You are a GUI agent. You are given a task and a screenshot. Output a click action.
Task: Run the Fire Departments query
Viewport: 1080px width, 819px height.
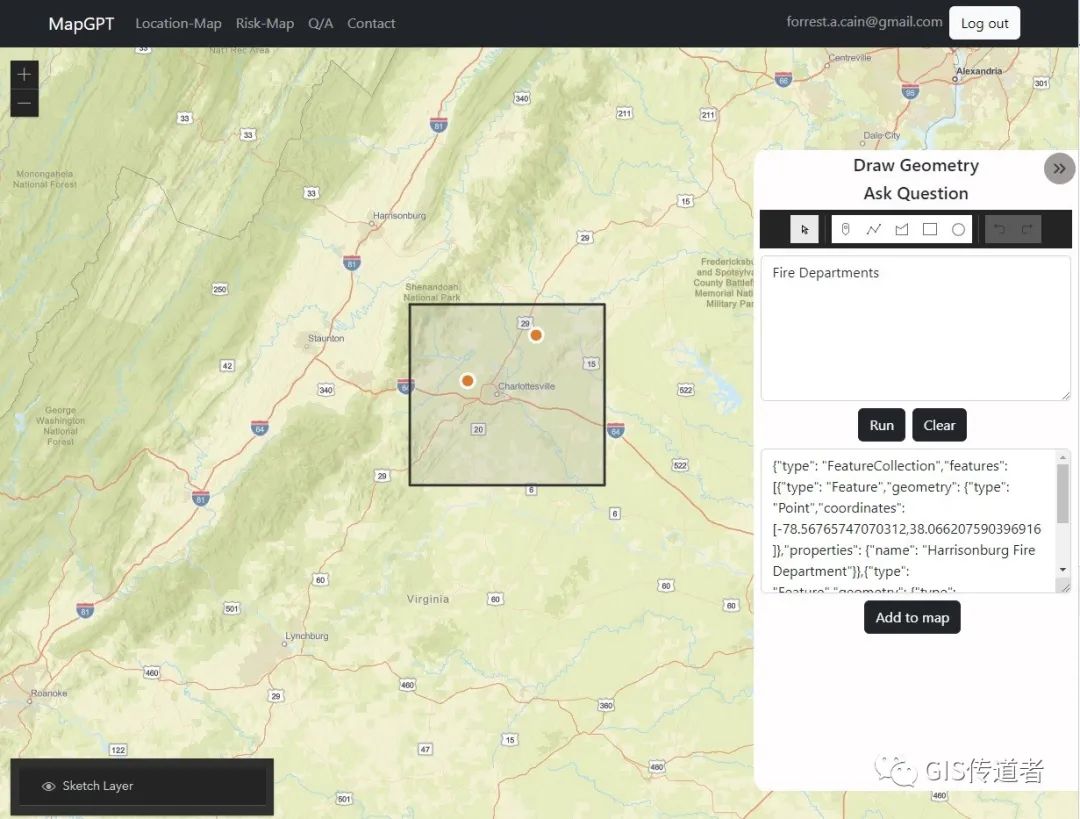click(882, 425)
